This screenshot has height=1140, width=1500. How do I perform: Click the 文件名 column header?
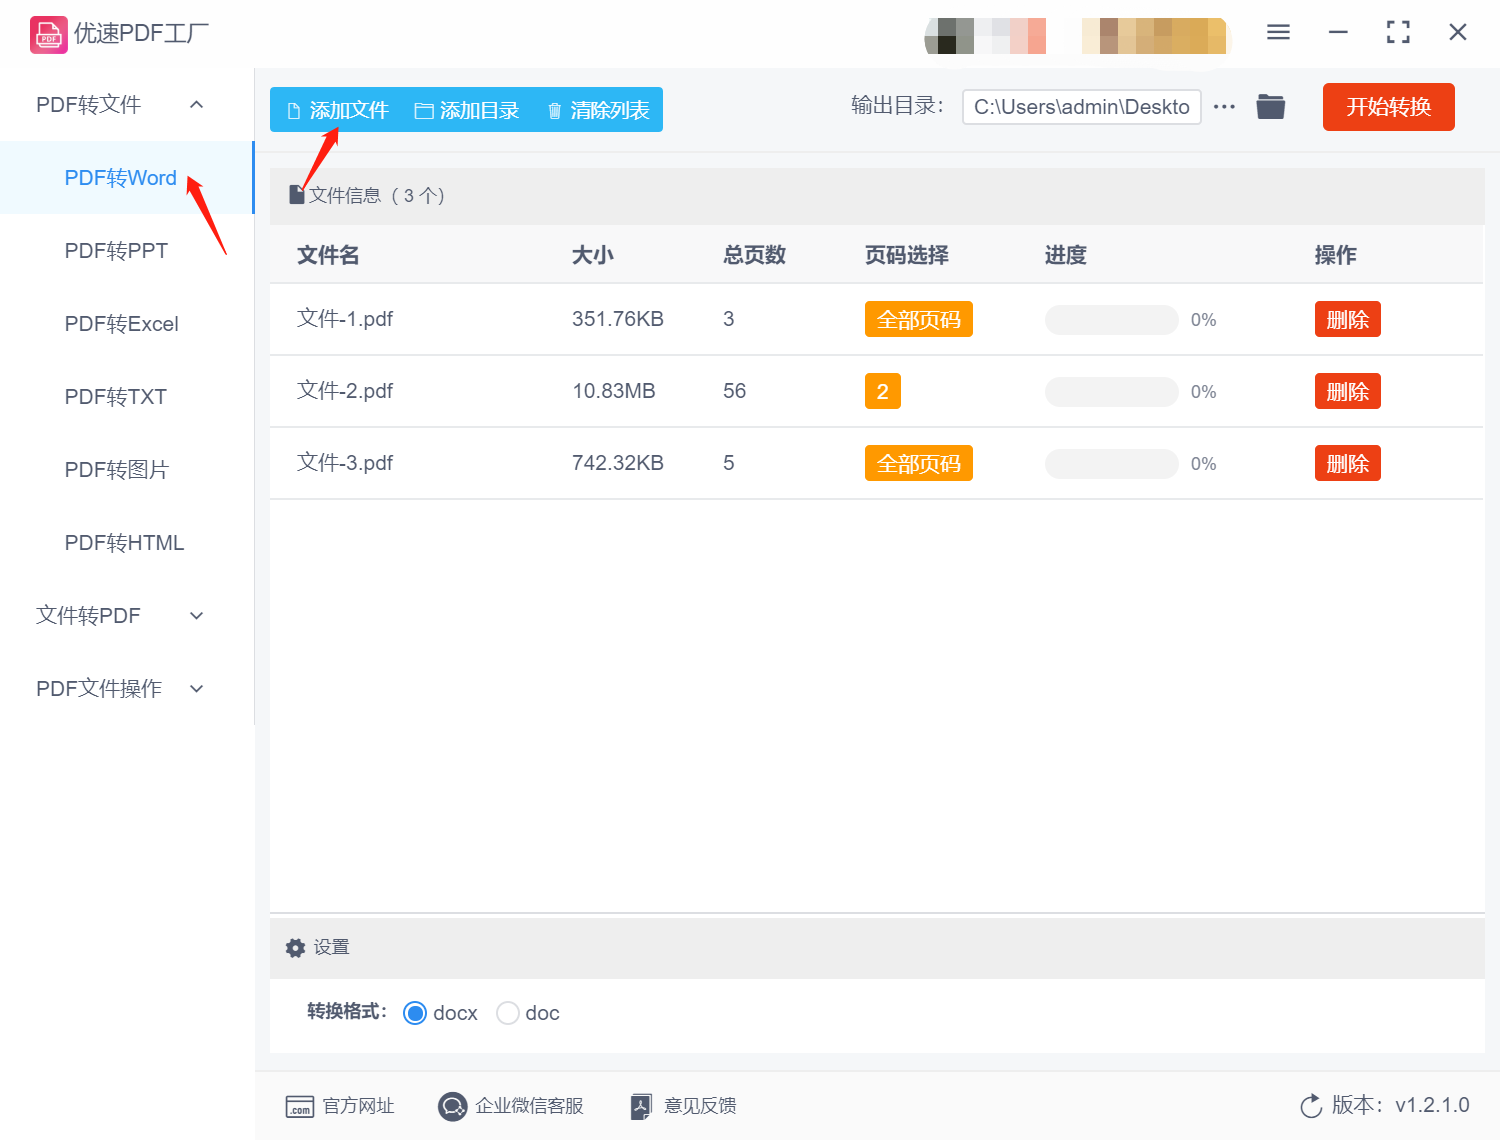(x=328, y=255)
